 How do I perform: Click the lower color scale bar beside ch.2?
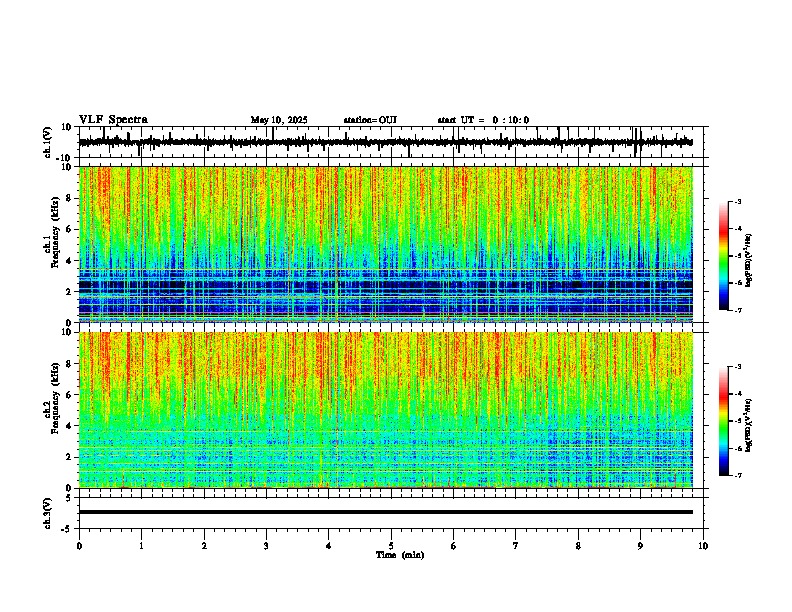click(724, 421)
